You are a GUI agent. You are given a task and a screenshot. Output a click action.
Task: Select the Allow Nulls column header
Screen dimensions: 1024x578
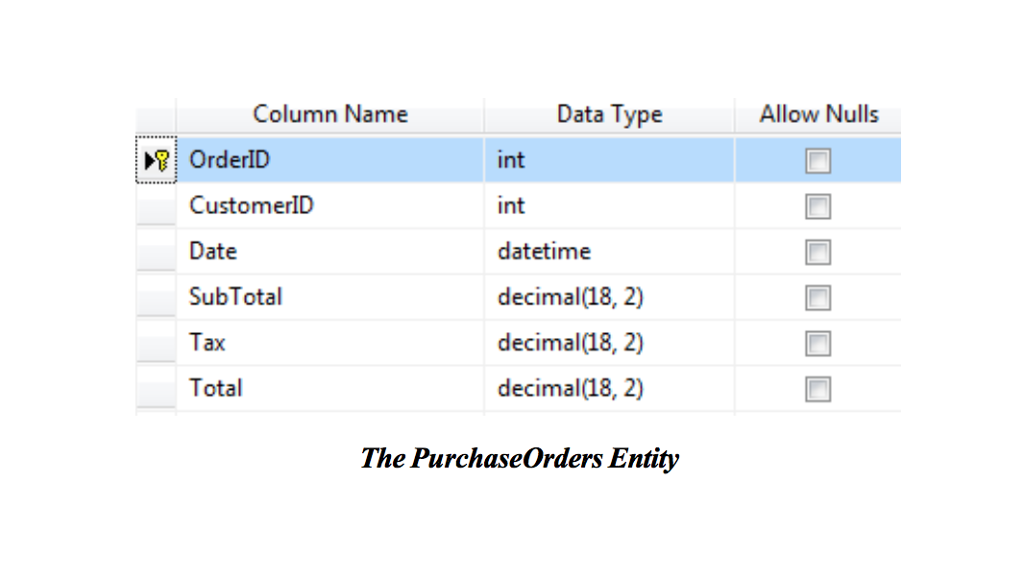pyautogui.click(x=817, y=114)
